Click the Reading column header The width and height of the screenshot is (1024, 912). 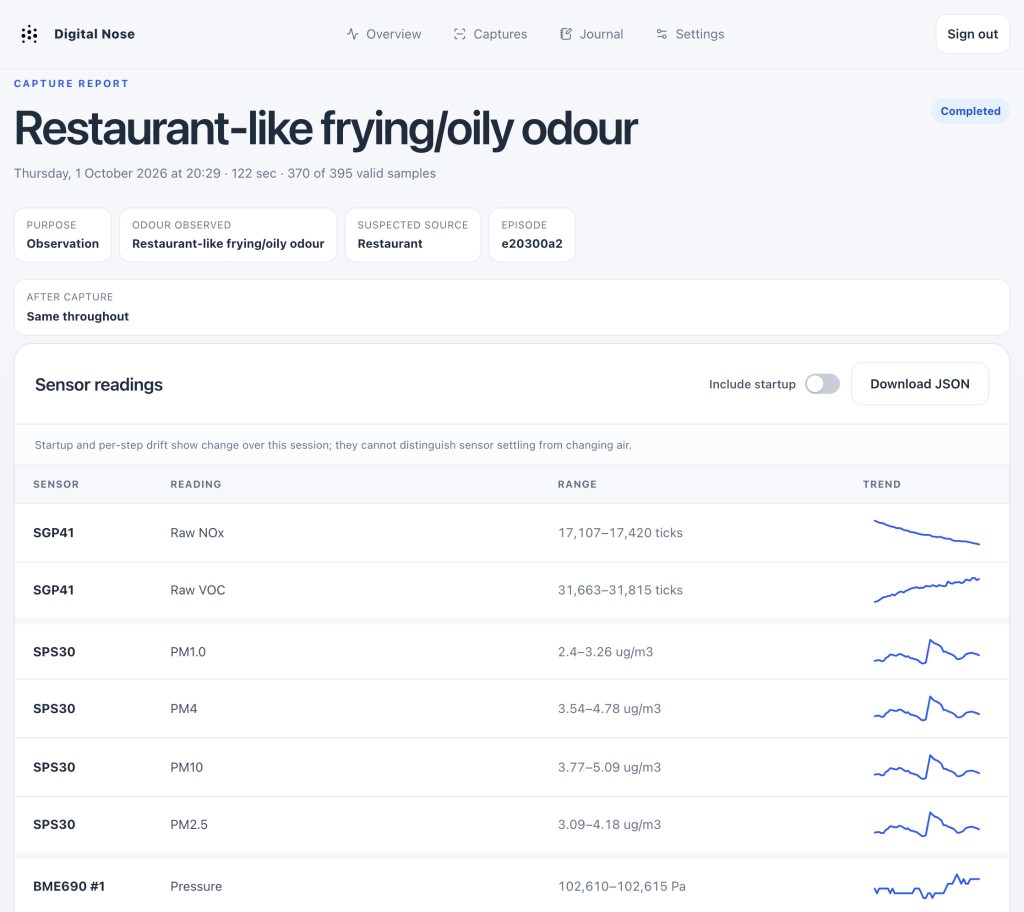click(x=196, y=484)
